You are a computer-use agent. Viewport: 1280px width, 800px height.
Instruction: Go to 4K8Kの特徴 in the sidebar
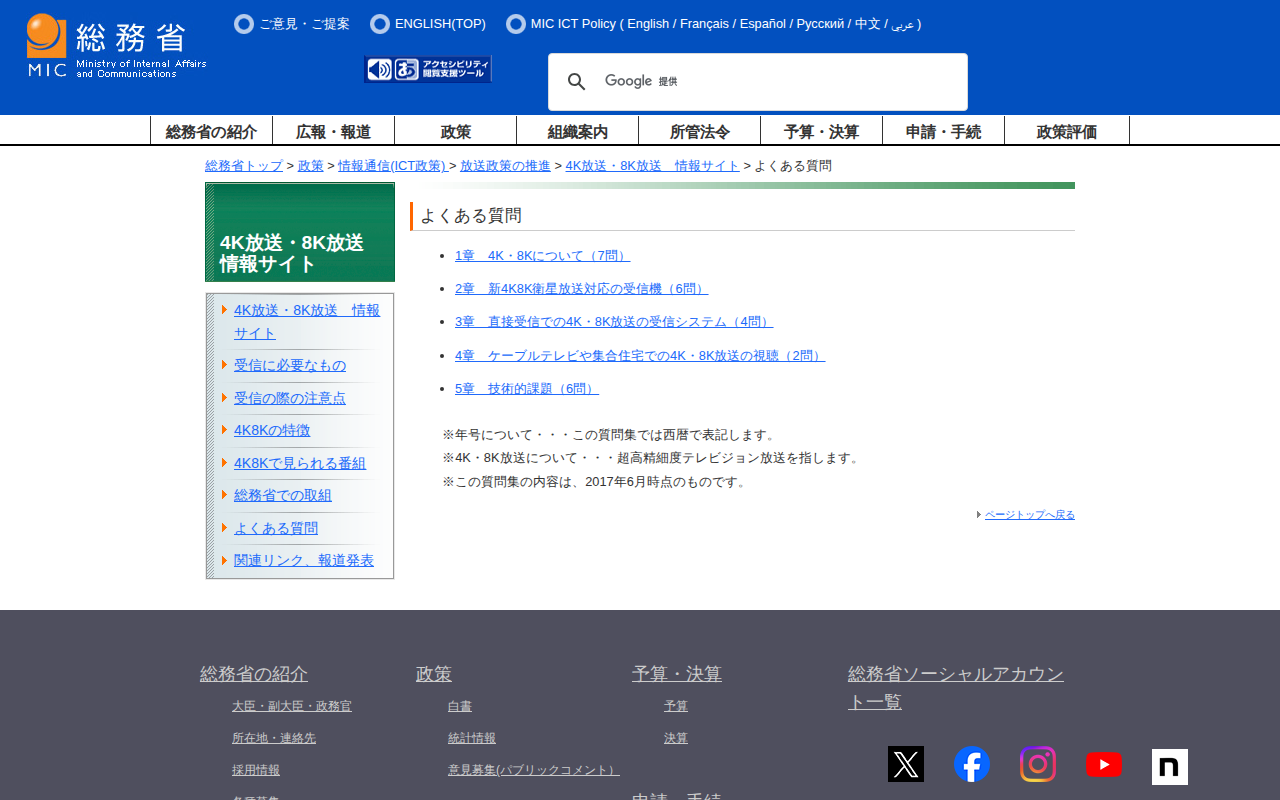point(272,430)
